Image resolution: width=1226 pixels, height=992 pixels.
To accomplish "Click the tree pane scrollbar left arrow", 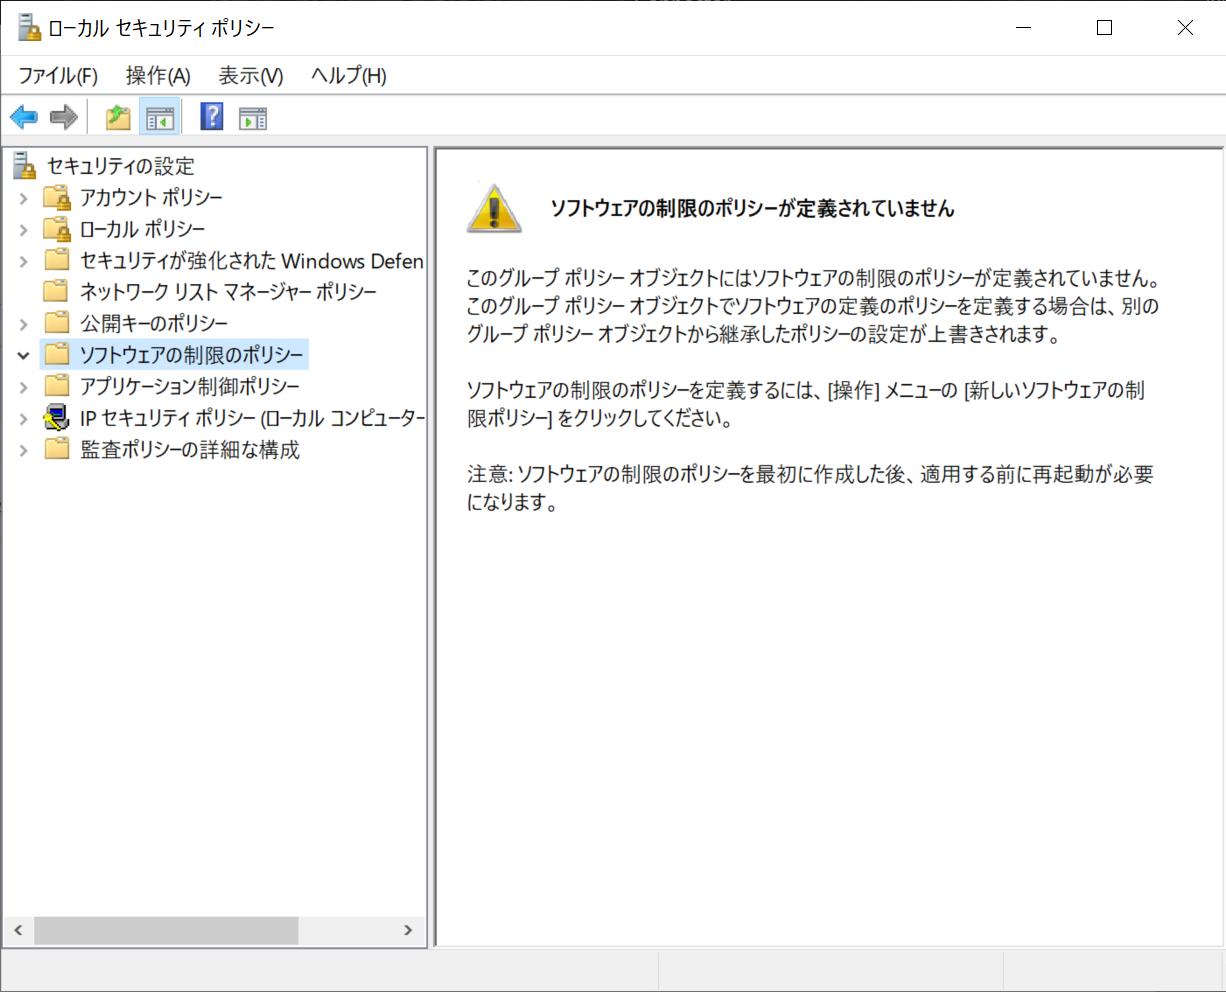I will tap(18, 930).
